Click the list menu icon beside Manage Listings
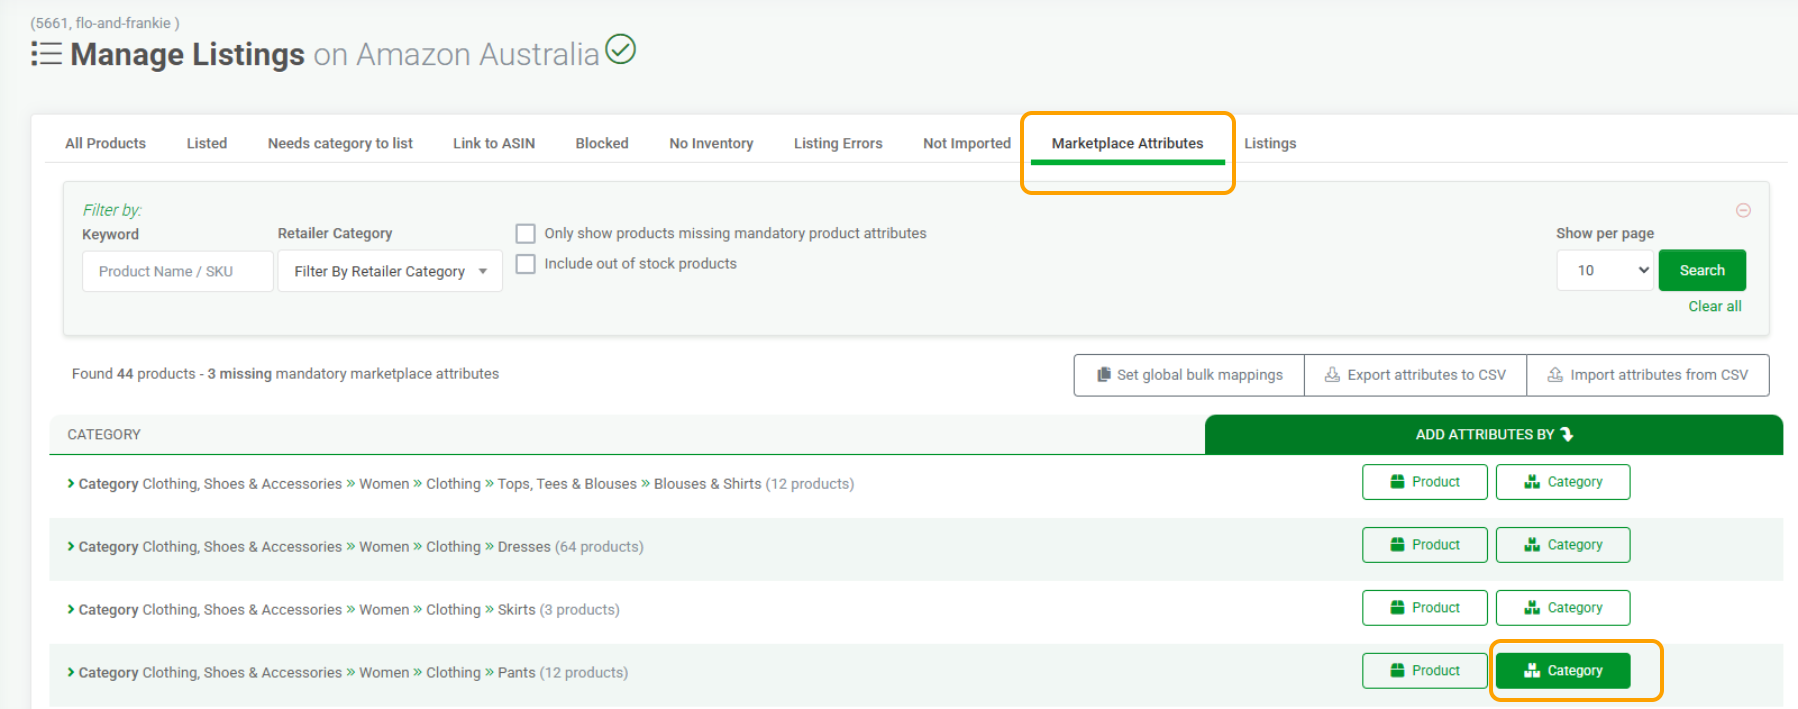Image resolution: width=1798 pixels, height=709 pixels. 46,54
